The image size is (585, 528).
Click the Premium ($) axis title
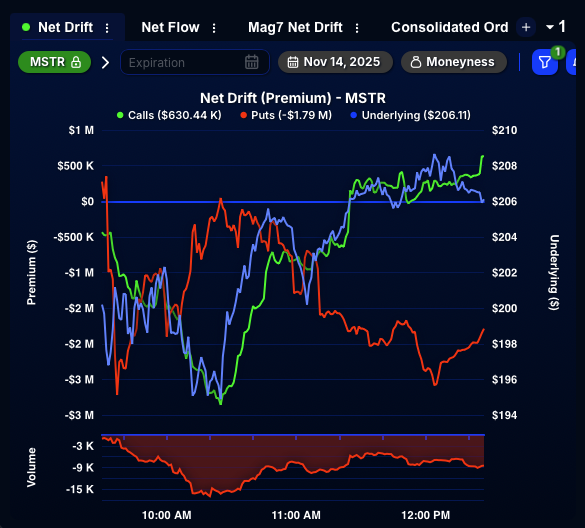coord(32,272)
